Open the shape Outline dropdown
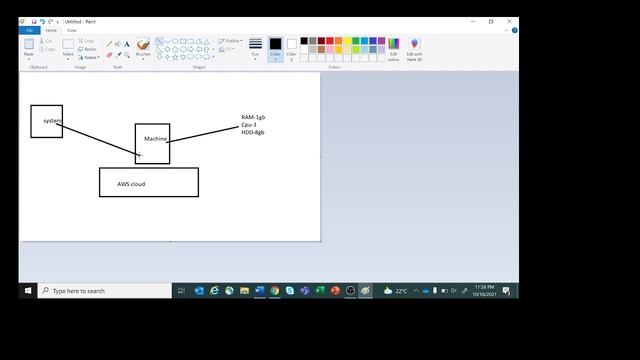 [230, 41]
